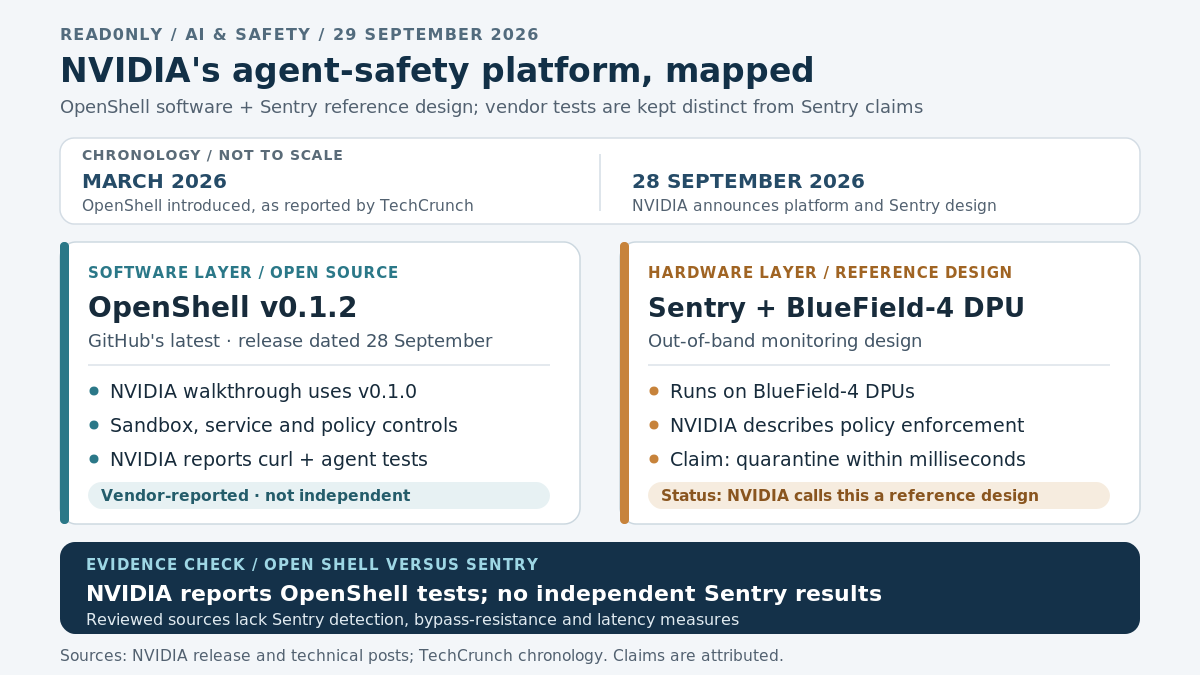Click the bullet dot beside 'NVIDIA walkthrough uses v0.1.0'
1200x675 pixels.
94,391
